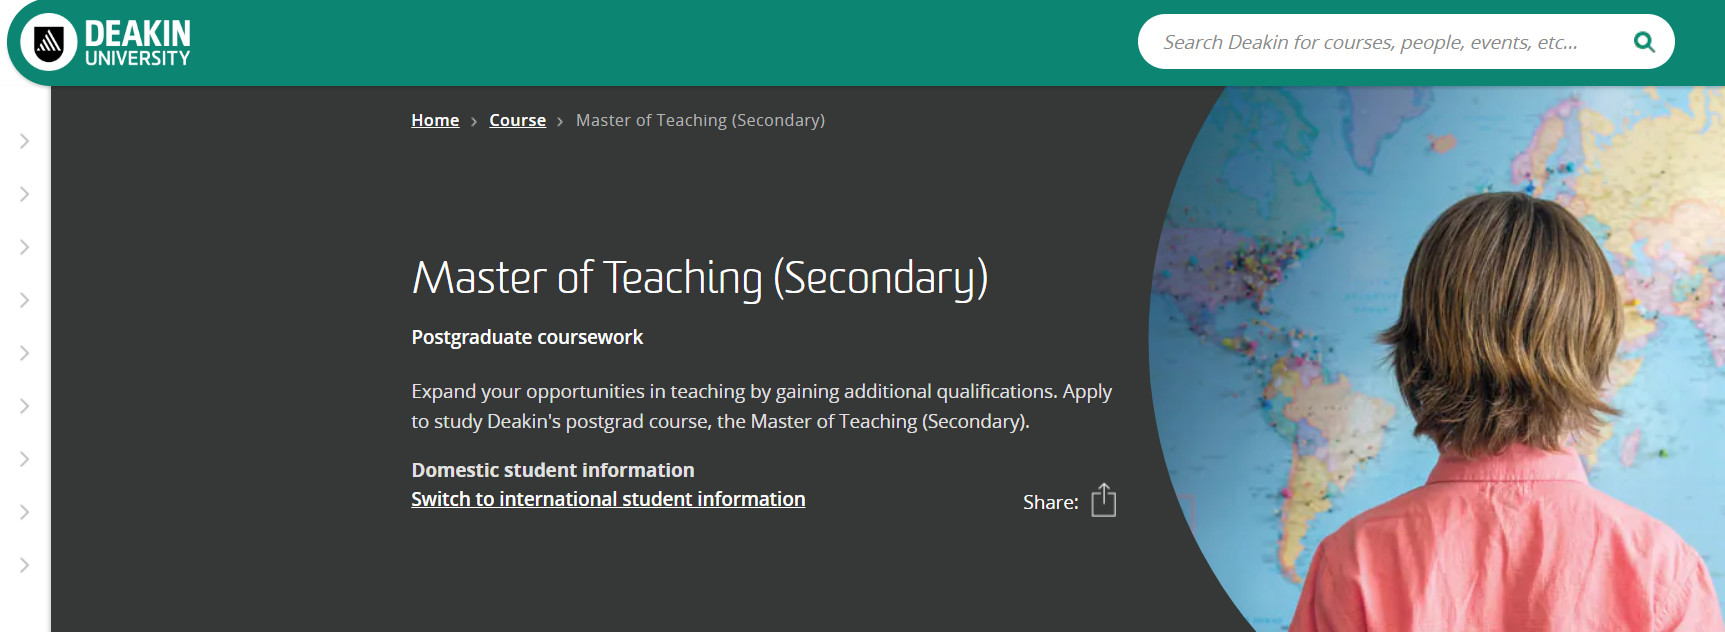Open the eighth left sidebar chevron
The width and height of the screenshot is (1725, 632).
click(x=25, y=512)
